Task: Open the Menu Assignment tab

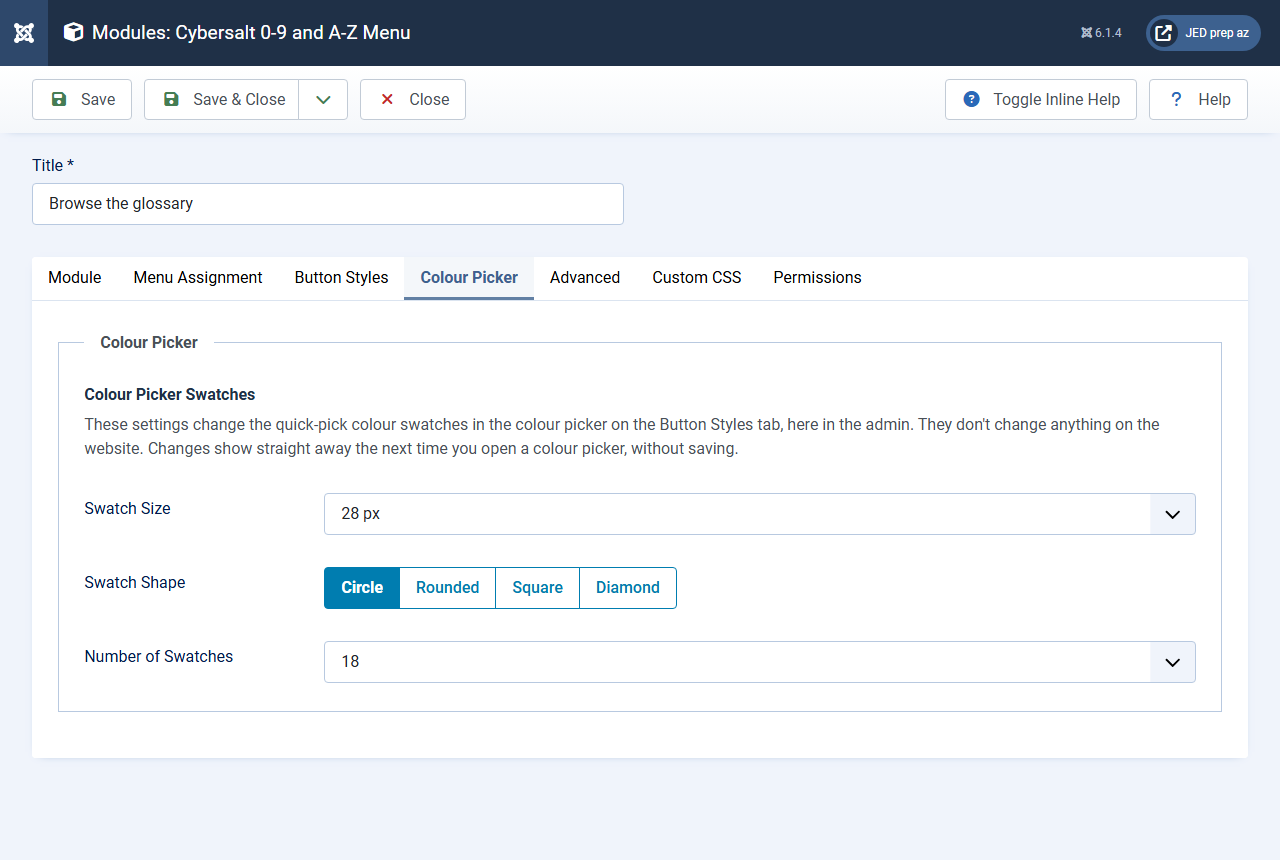Action: click(198, 278)
